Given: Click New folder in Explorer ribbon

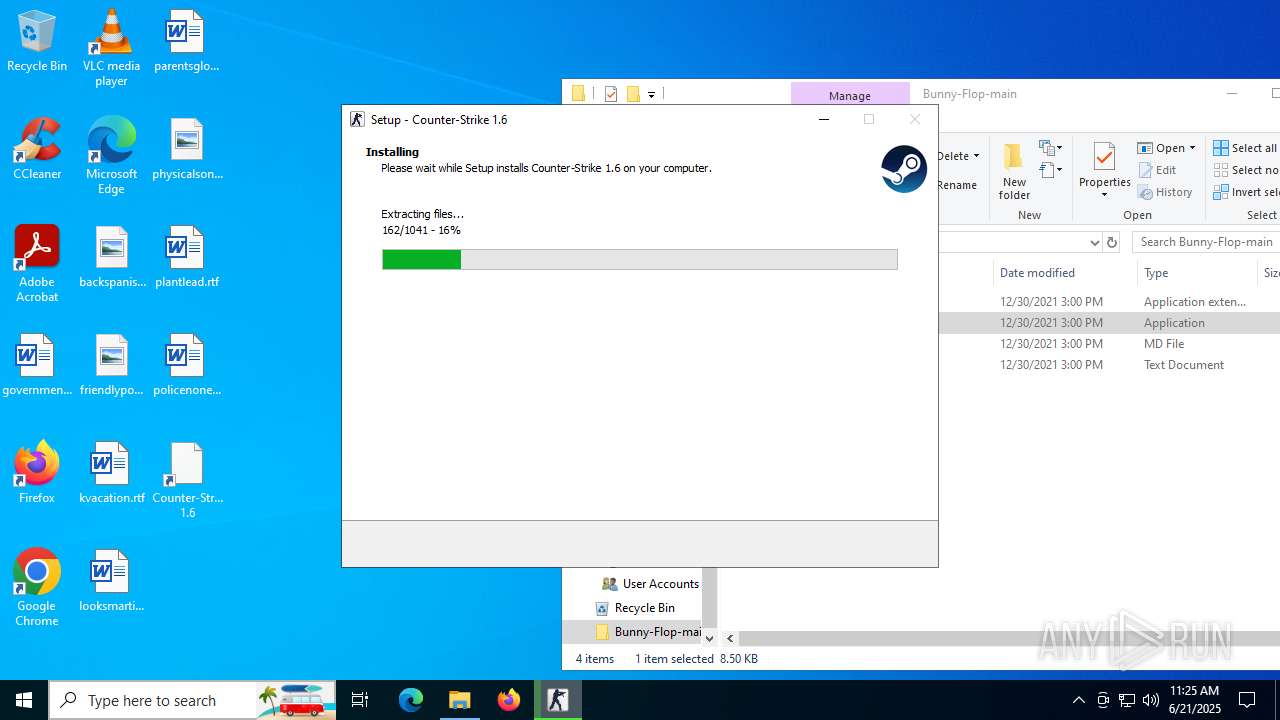Looking at the screenshot, I should pyautogui.click(x=1014, y=171).
